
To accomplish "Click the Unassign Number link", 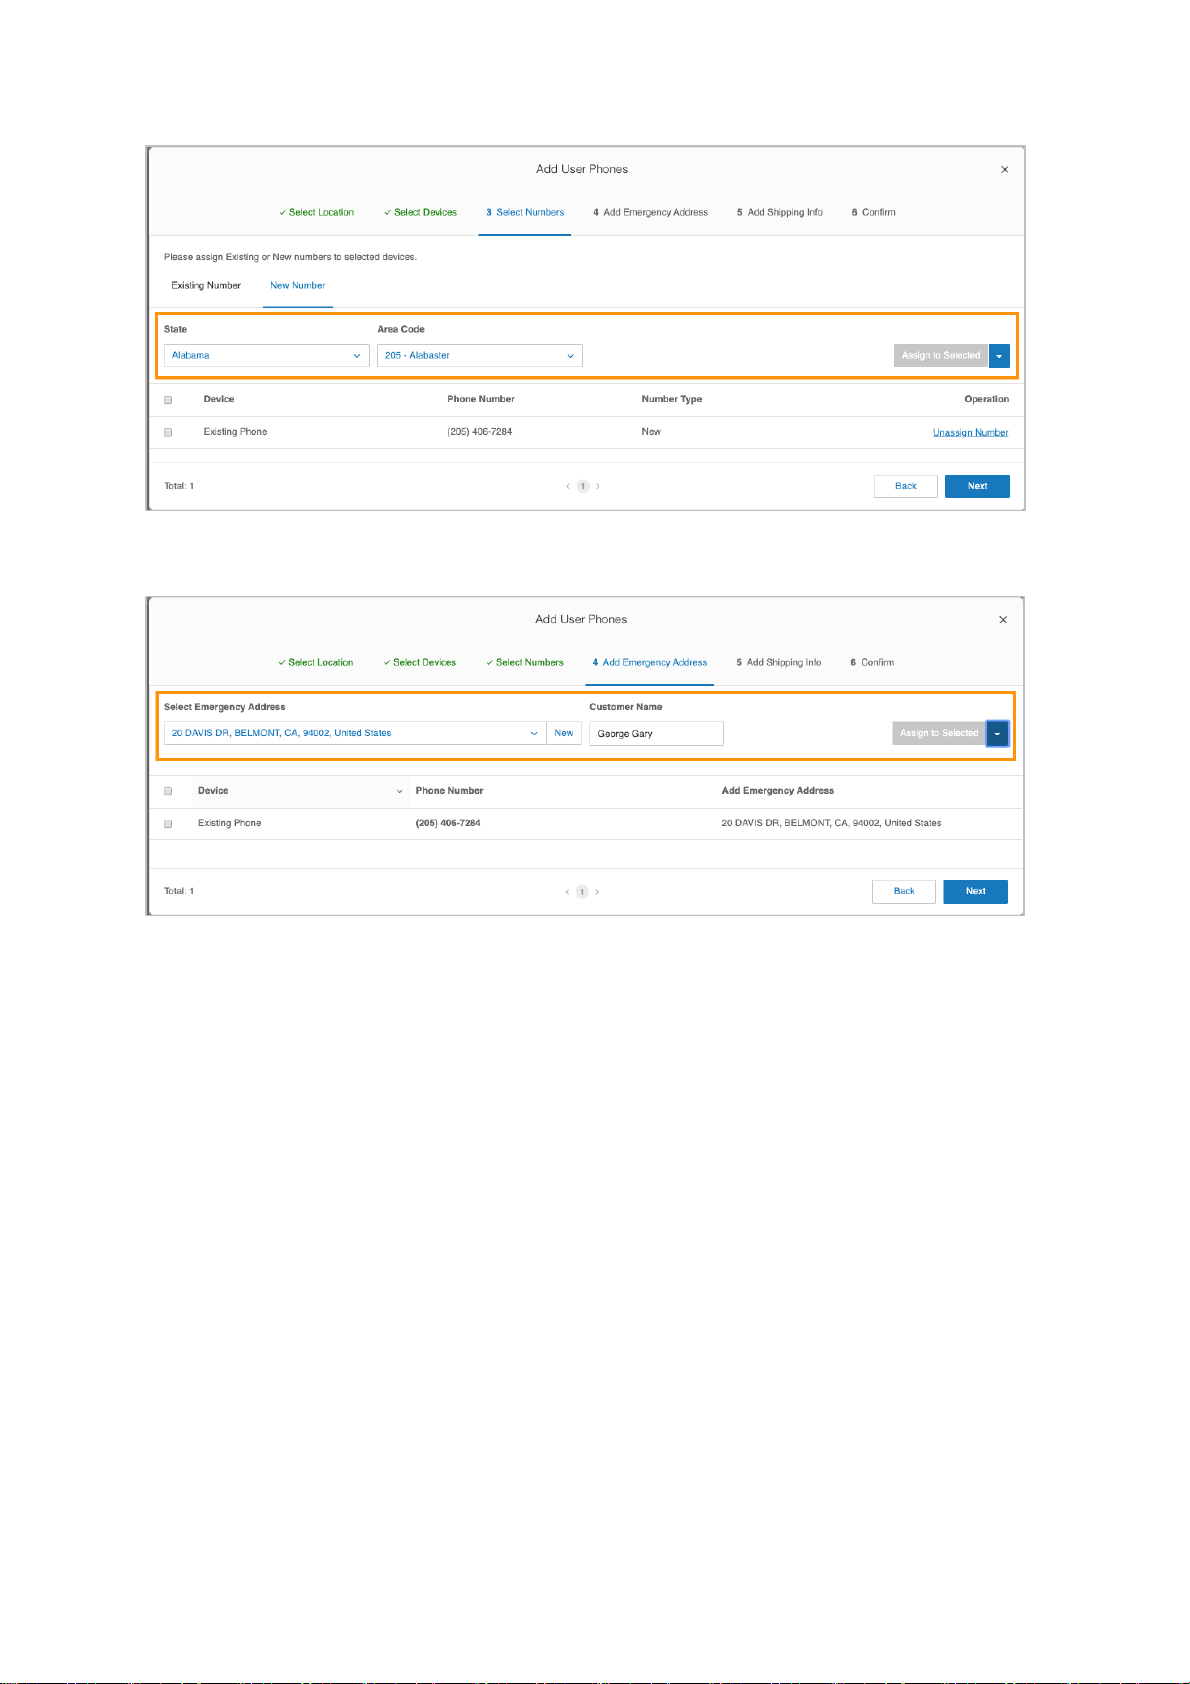I will click(x=970, y=433).
